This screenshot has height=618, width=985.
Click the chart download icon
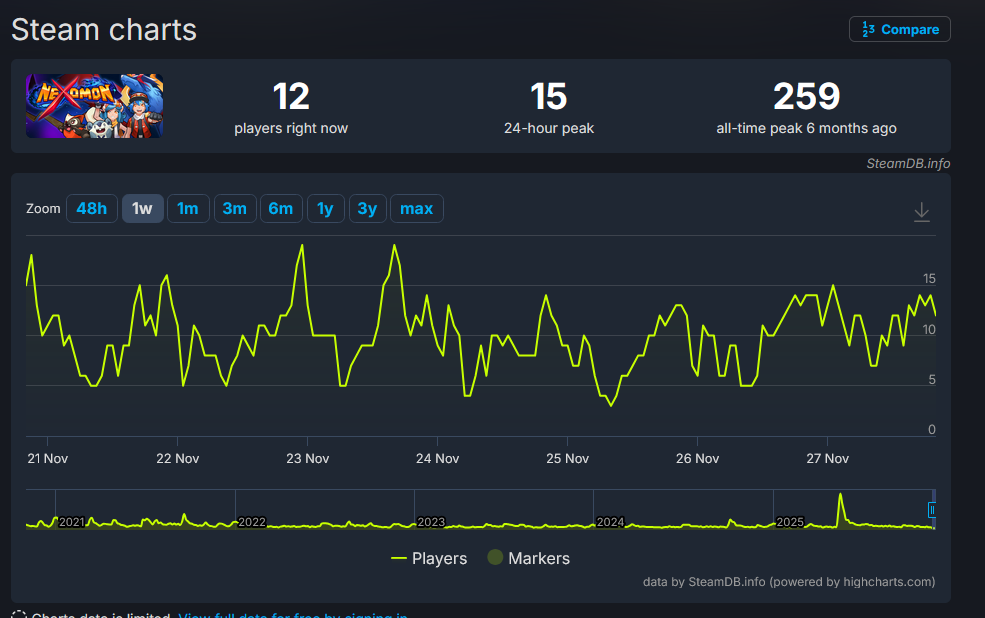click(x=922, y=212)
